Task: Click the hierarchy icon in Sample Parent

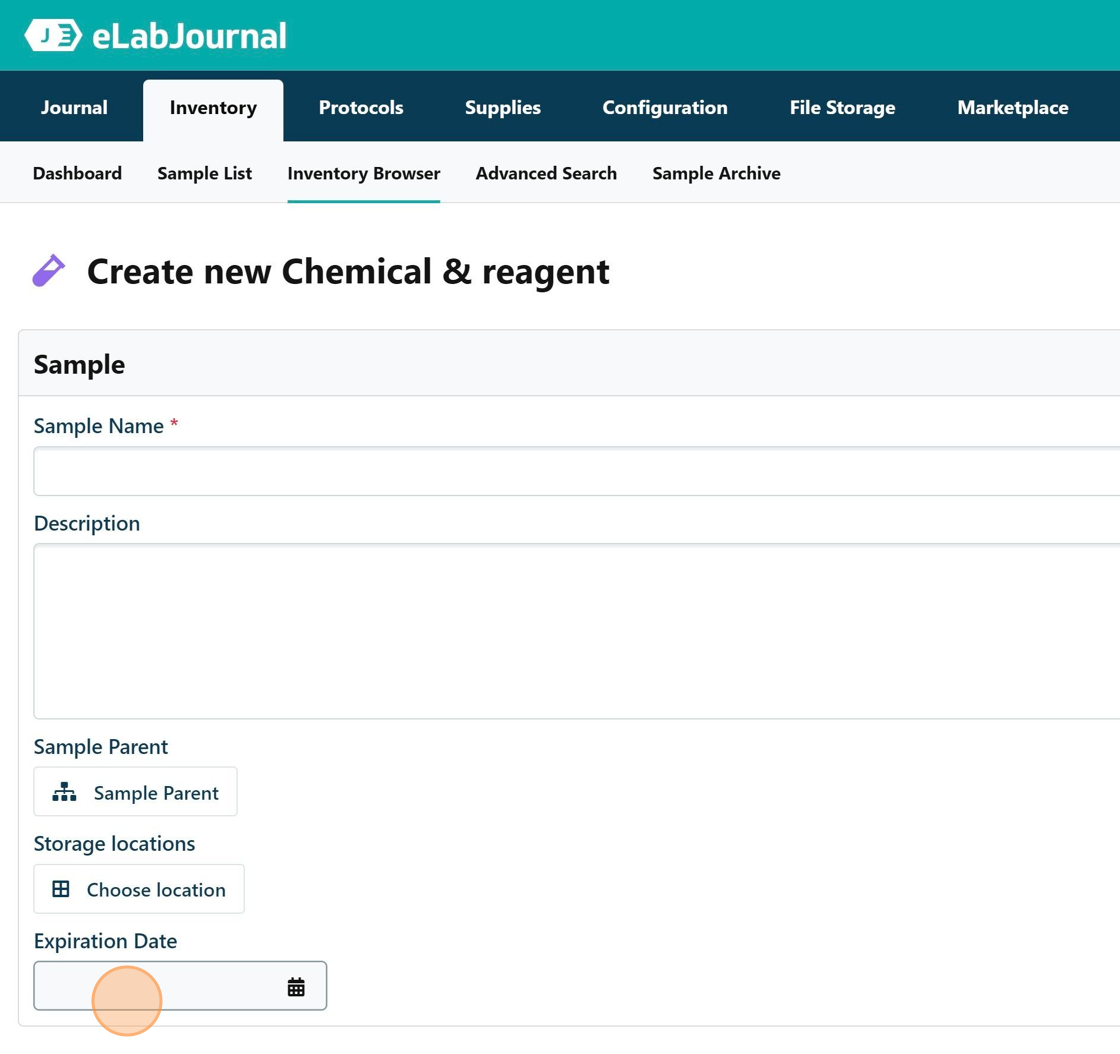Action: click(x=64, y=792)
